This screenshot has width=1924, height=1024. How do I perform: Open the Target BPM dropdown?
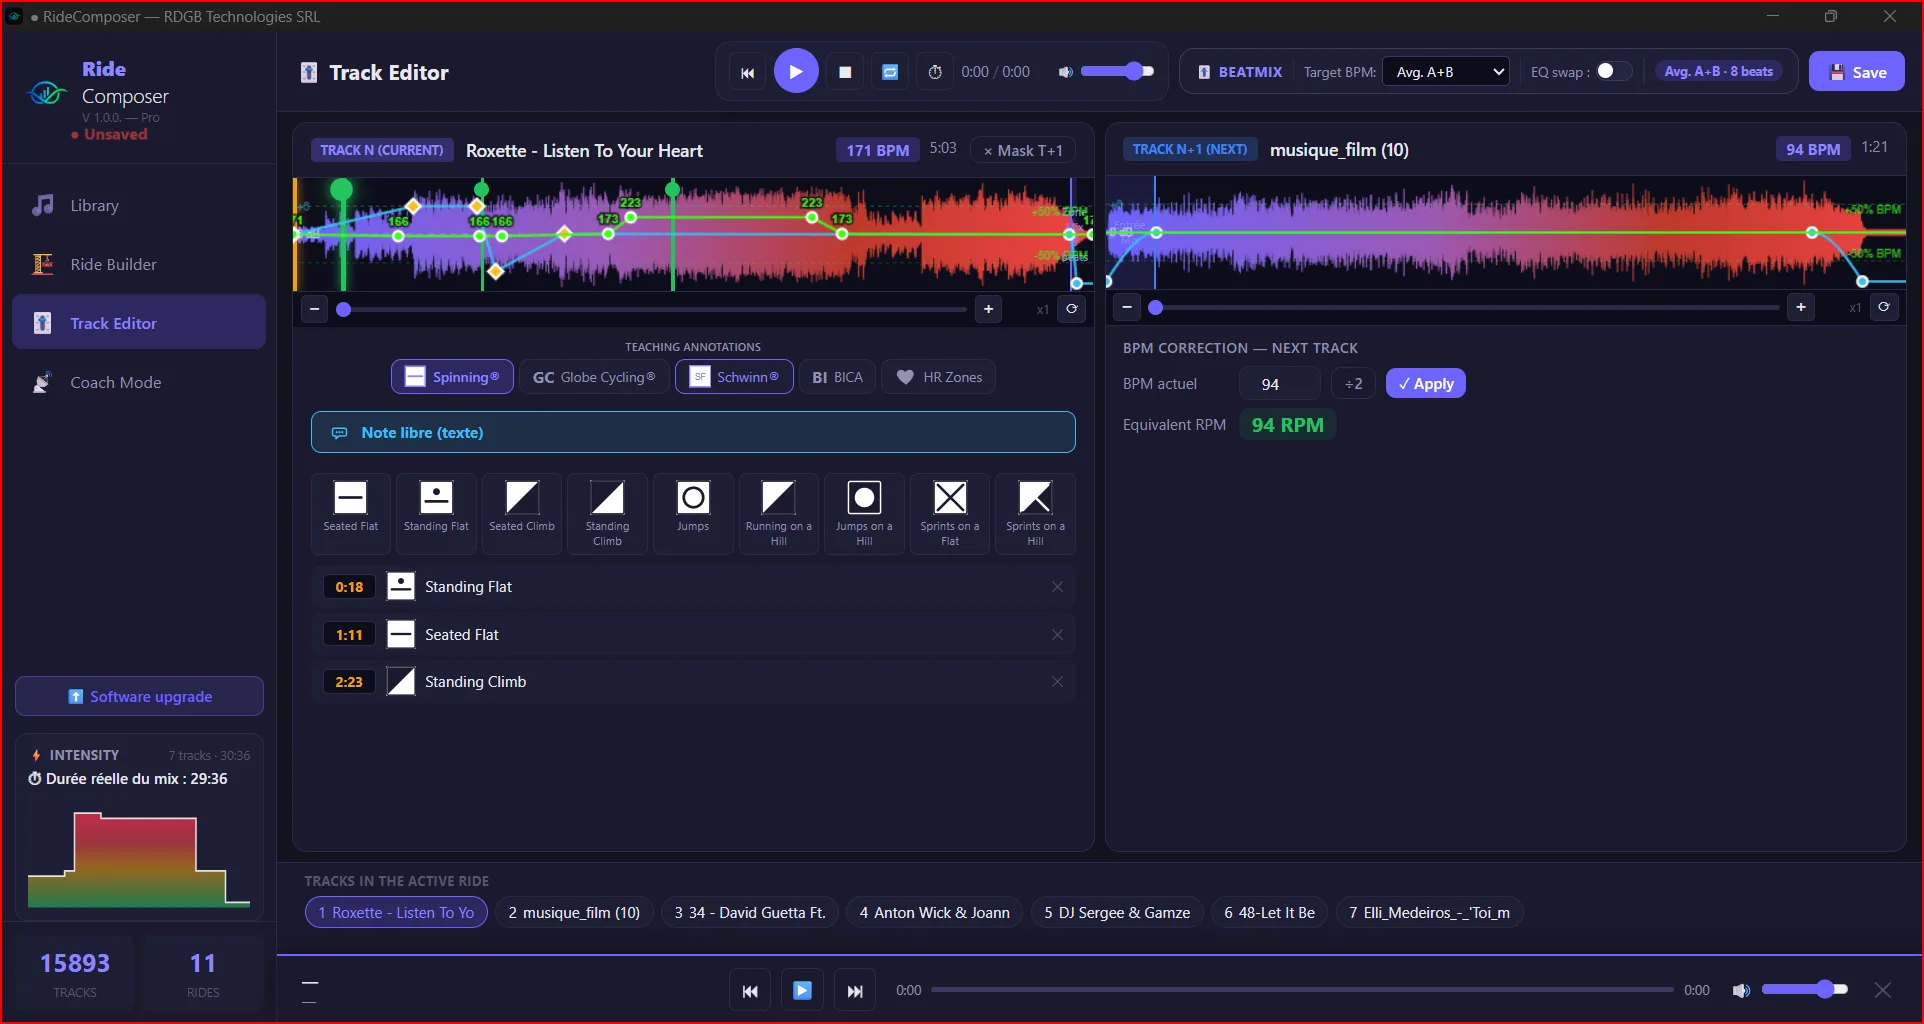(1446, 72)
